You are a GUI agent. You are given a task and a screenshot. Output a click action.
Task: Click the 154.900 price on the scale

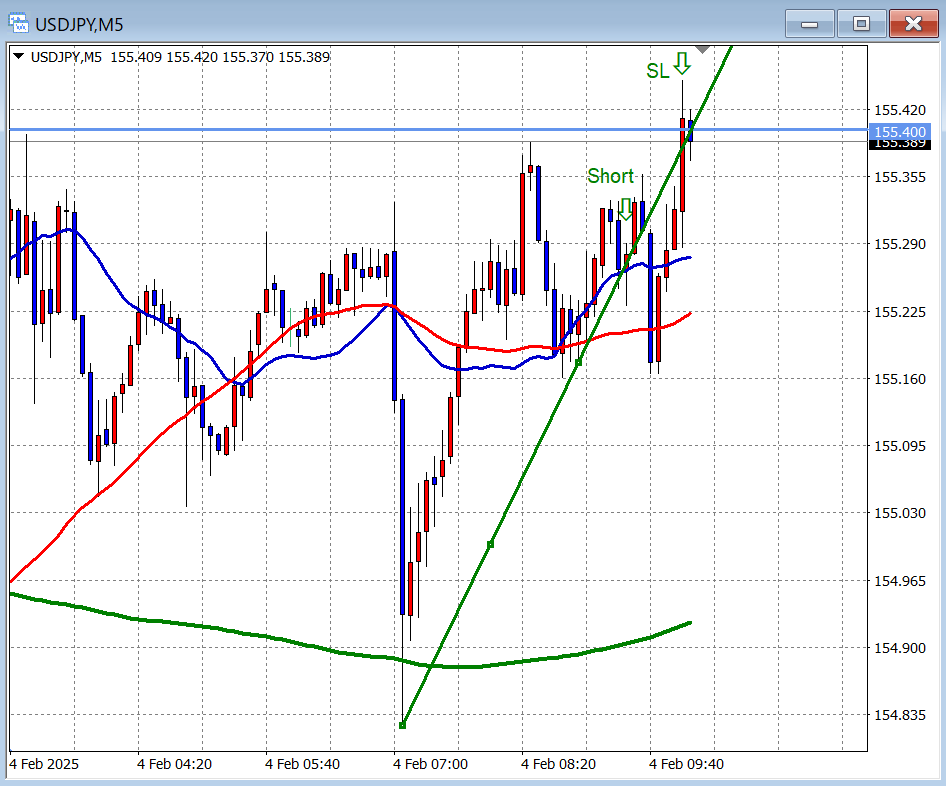coord(899,648)
